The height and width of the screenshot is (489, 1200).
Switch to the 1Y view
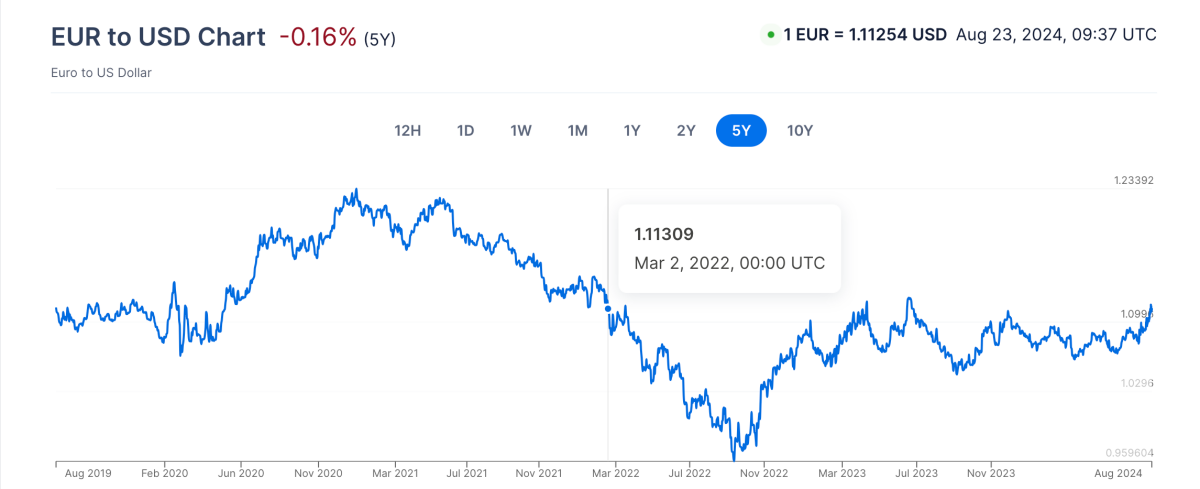[632, 130]
